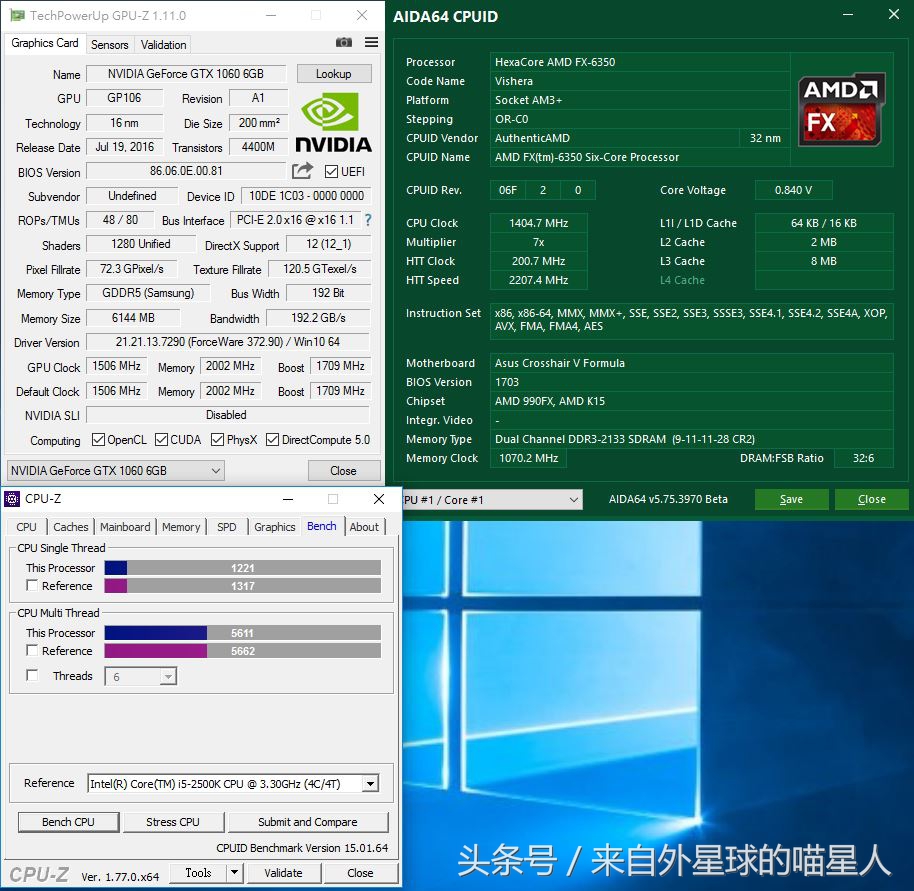This screenshot has width=914, height=891.
Task: Click the Lookup button
Action: pos(334,73)
